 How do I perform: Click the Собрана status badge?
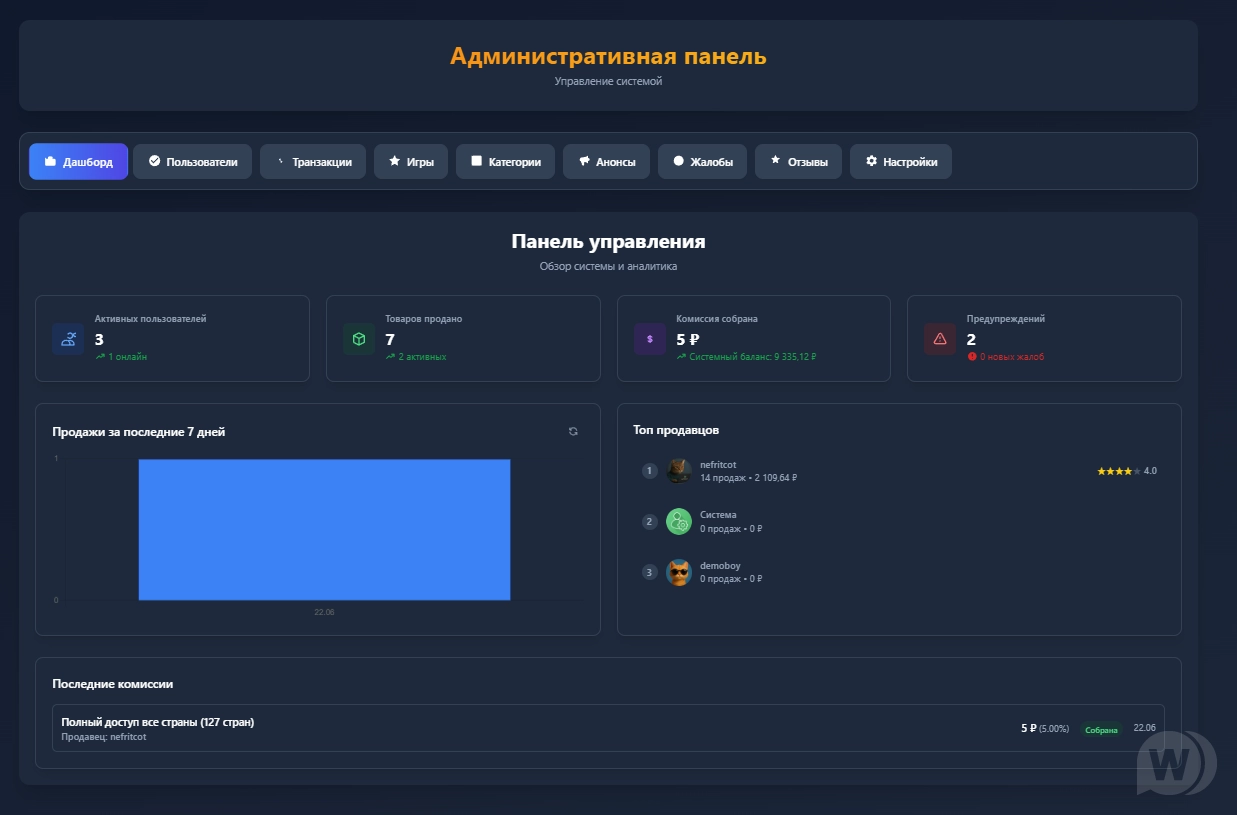(1101, 730)
